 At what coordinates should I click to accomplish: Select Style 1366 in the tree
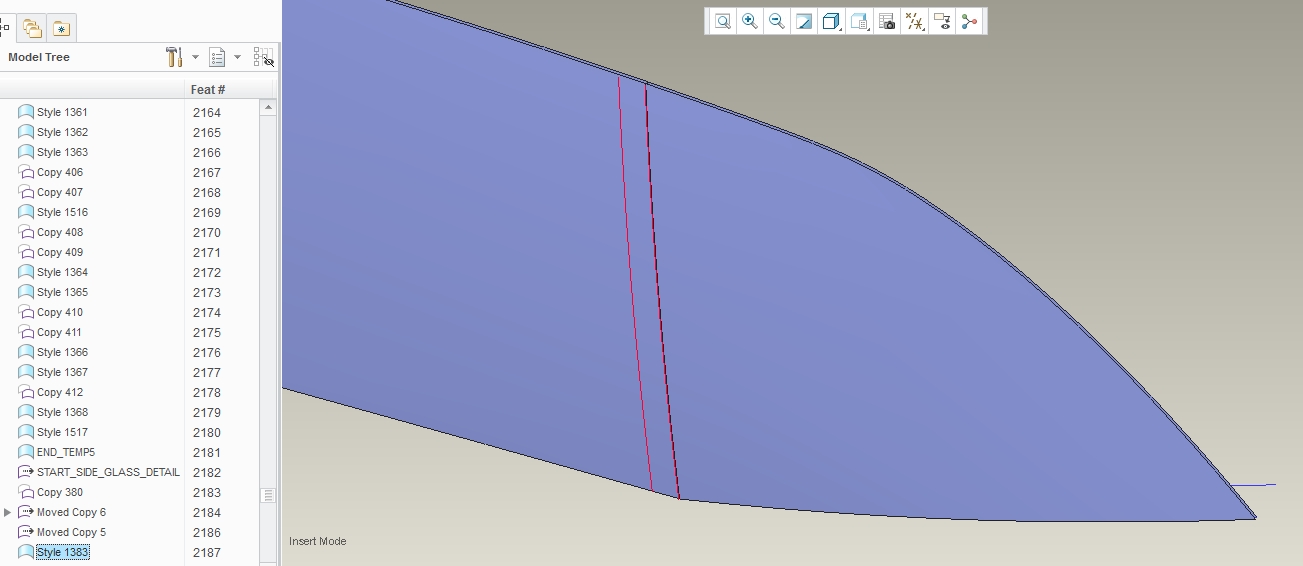[62, 352]
